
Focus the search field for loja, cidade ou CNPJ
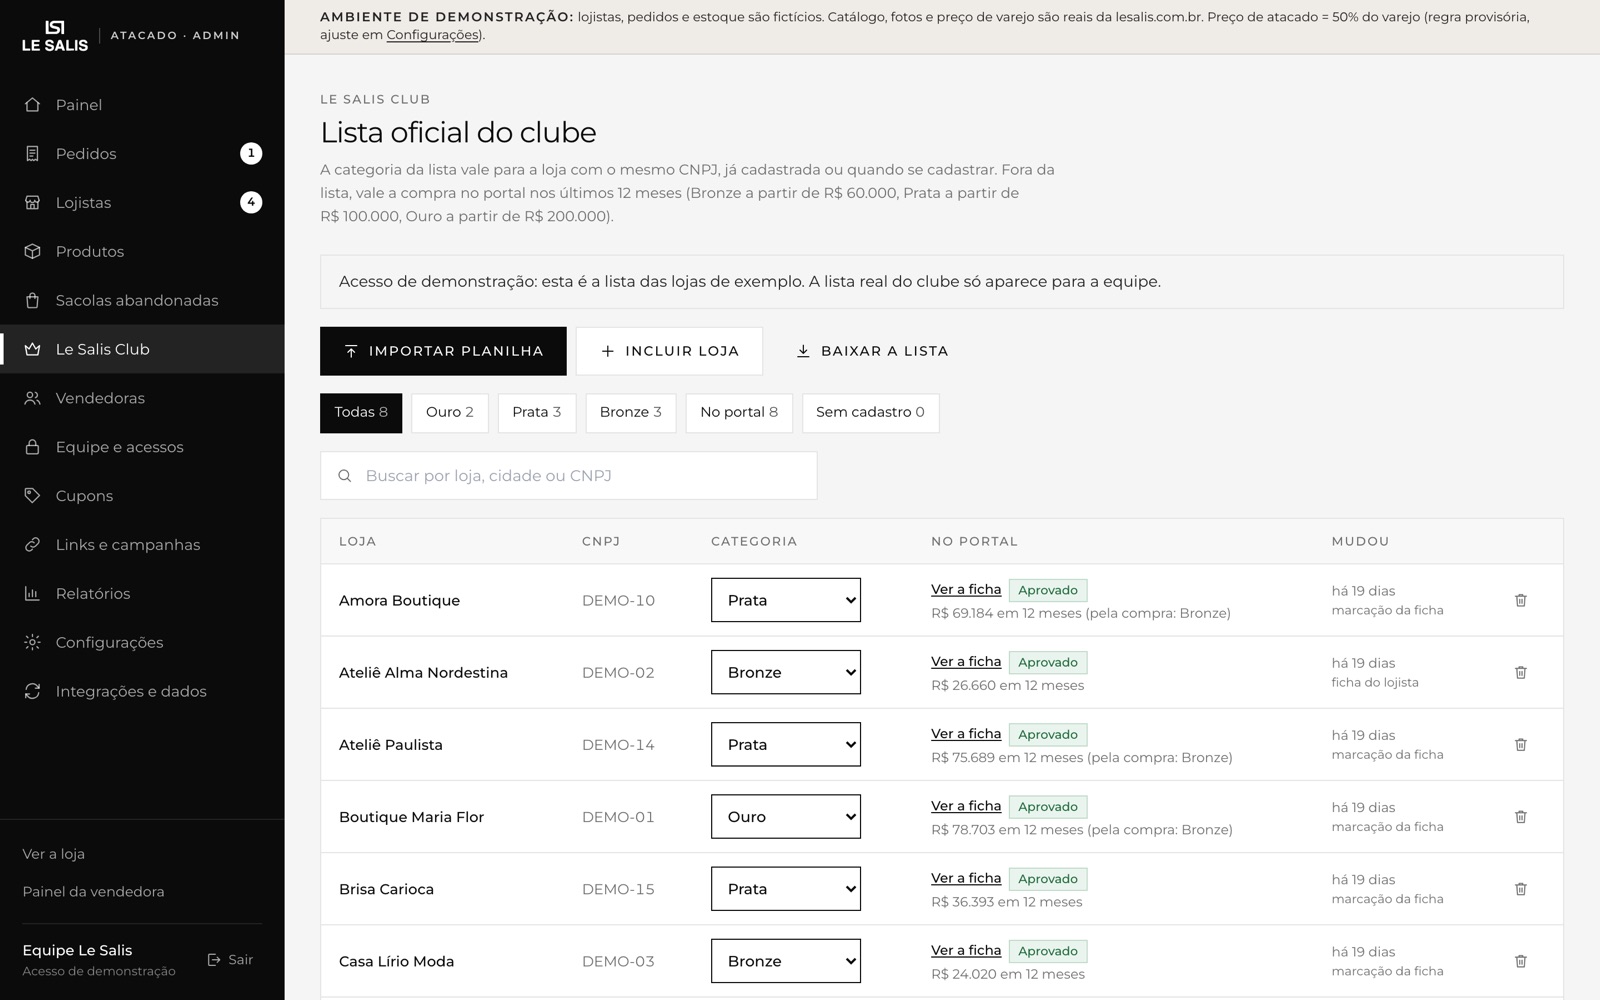[x=569, y=476]
